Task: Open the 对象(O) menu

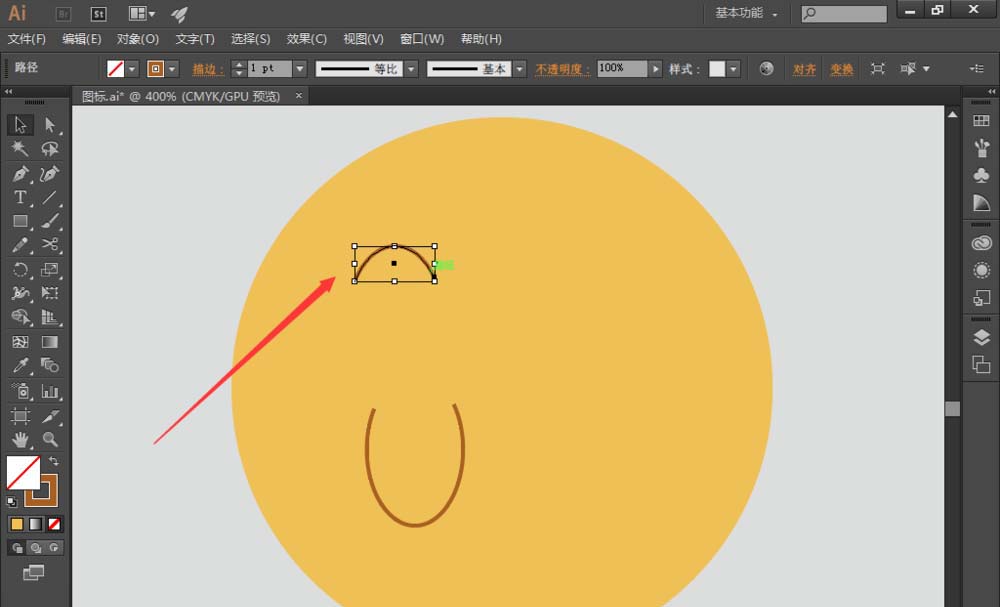Action: (138, 39)
